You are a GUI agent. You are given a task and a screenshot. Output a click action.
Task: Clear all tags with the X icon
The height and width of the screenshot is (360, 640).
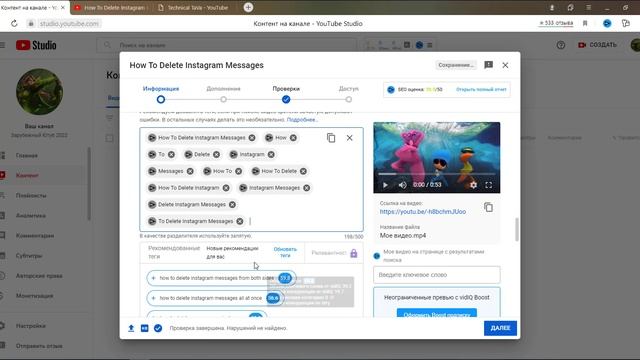pyautogui.click(x=349, y=138)
